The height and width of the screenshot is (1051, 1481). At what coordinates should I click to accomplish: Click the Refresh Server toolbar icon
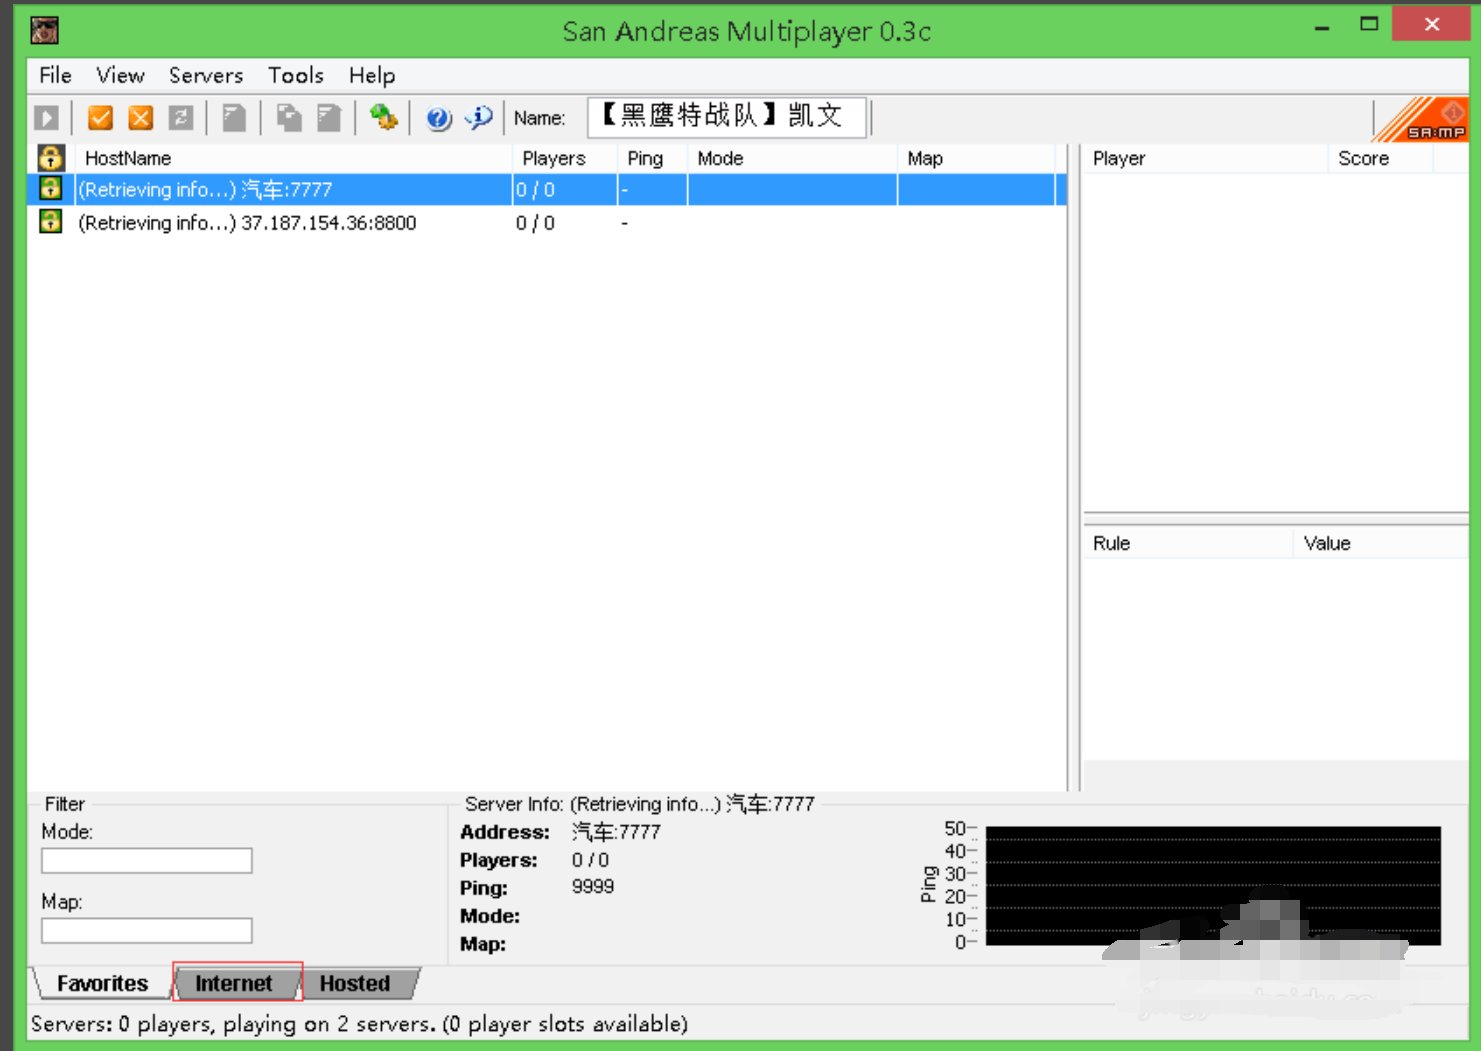pyautogui.click(x=181, y=118)
